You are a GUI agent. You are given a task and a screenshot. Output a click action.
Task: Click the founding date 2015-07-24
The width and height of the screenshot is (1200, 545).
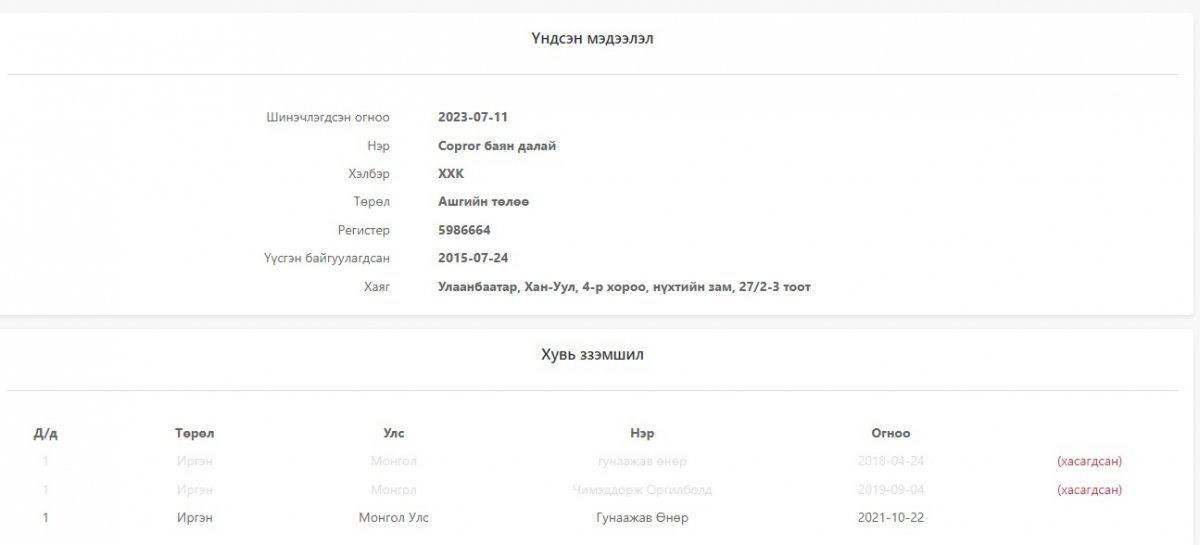coord(472,258)
